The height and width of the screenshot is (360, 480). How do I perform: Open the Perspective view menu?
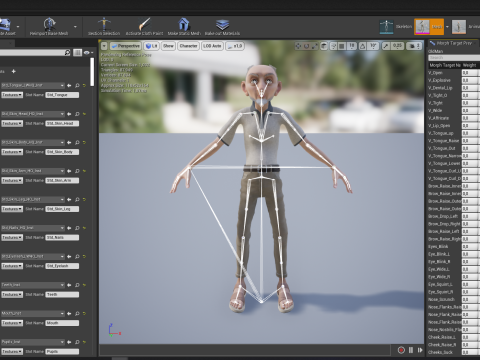(x=125, y=46)
